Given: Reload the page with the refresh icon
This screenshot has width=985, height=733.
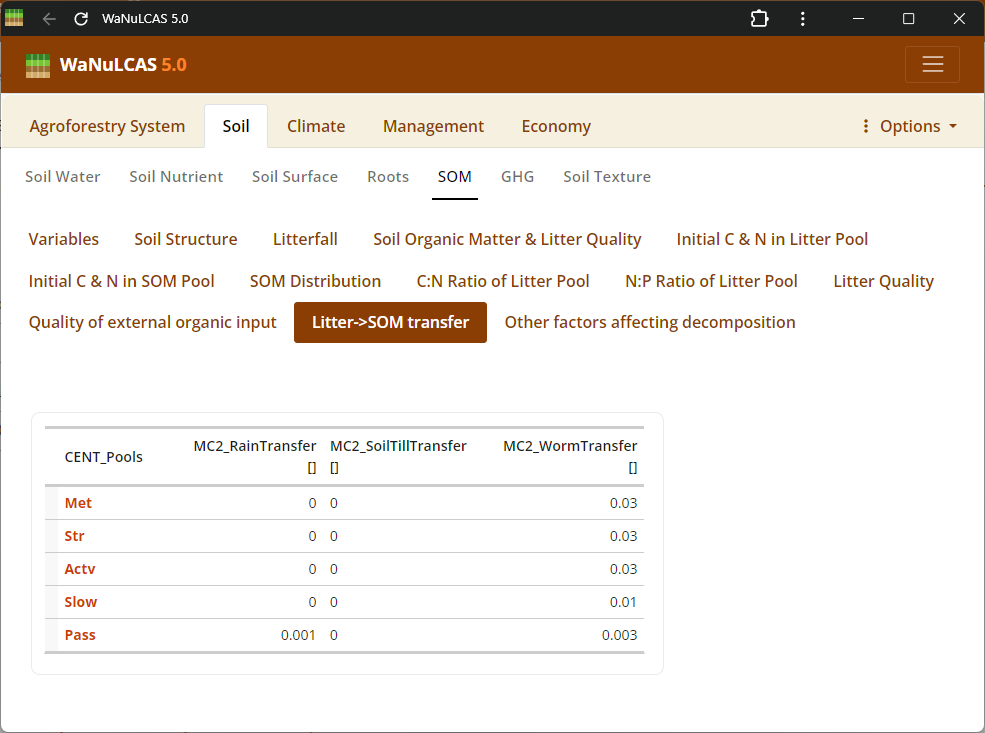Looking at the screenshot, I should (82, 19).
